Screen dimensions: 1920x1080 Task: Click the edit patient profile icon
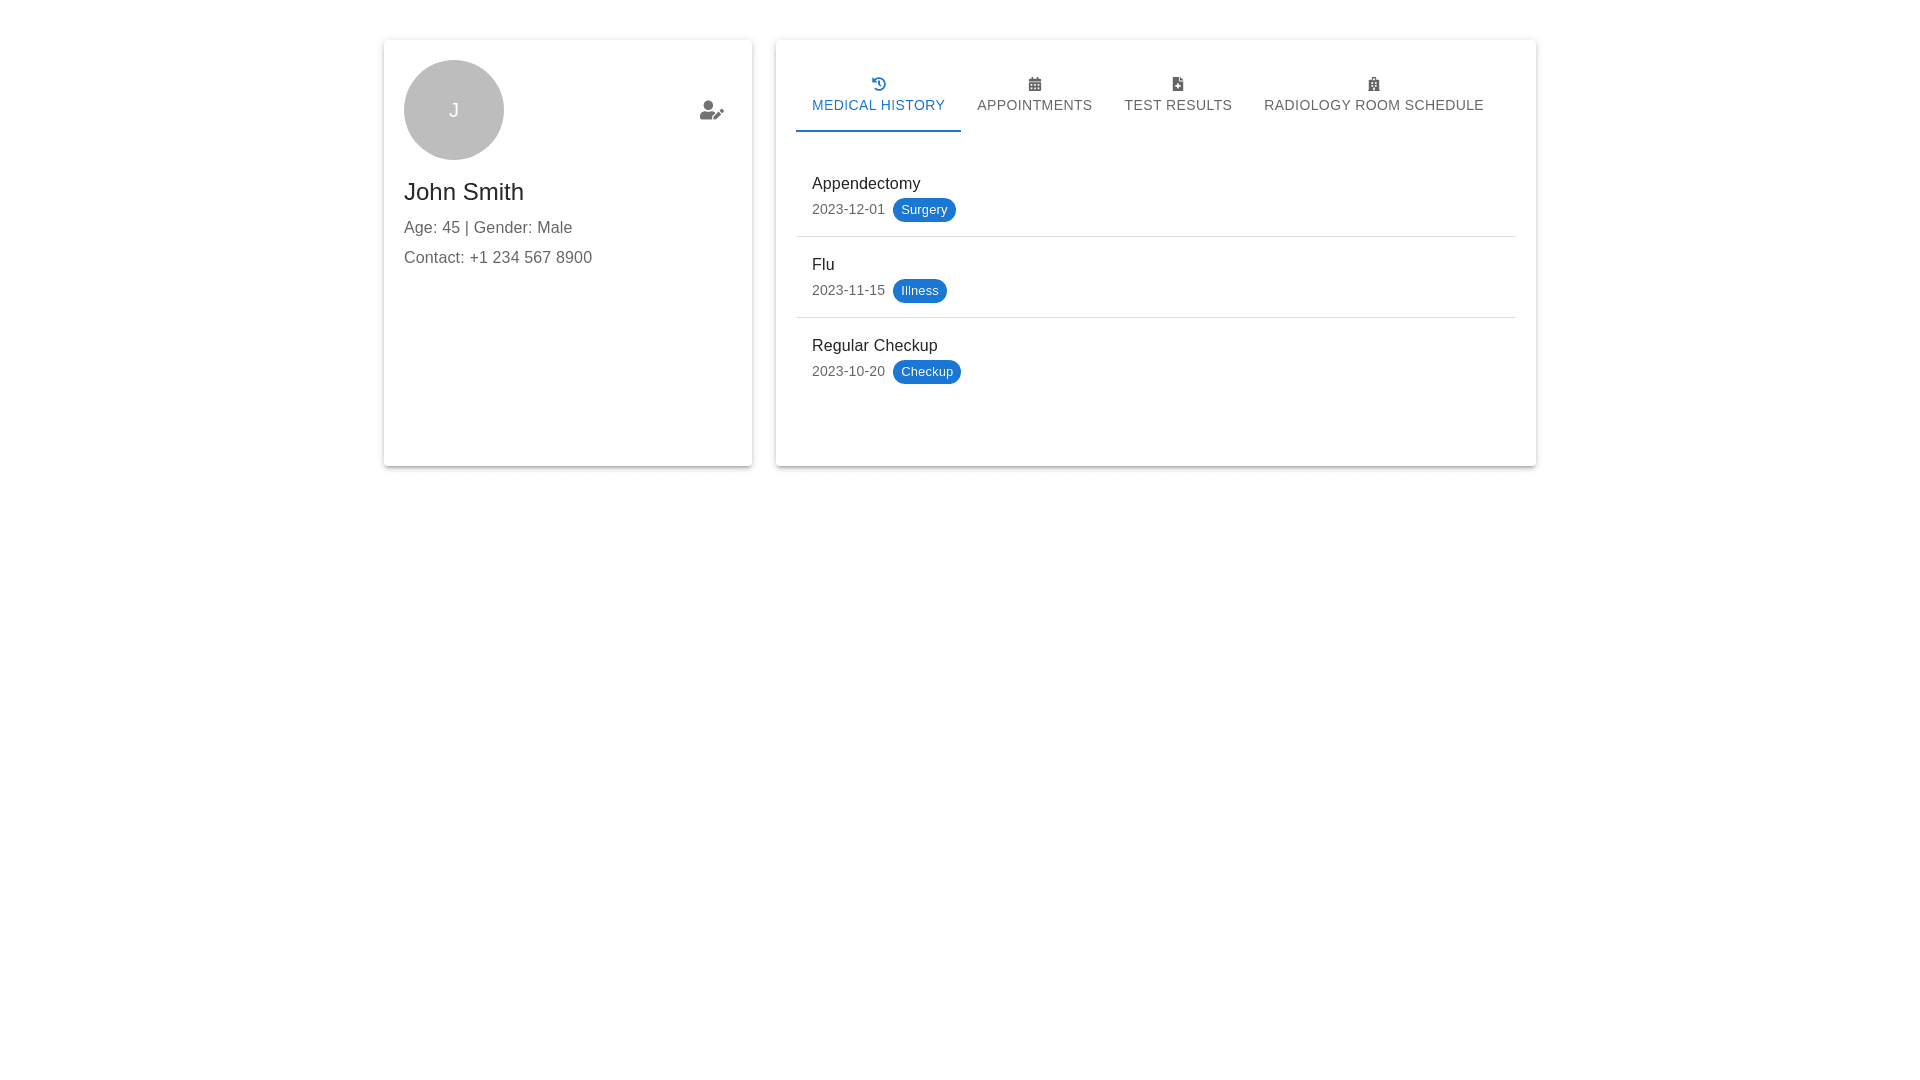point(711,111)
